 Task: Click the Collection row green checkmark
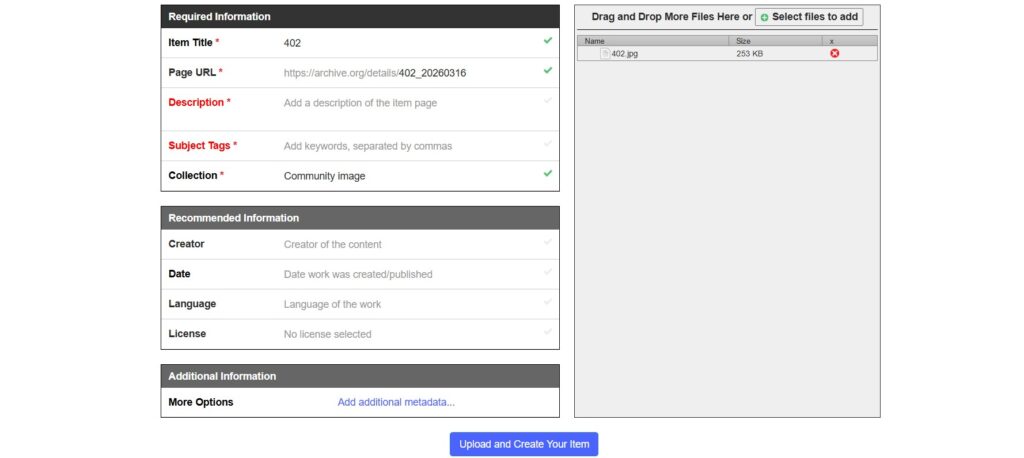coord(547,173)
